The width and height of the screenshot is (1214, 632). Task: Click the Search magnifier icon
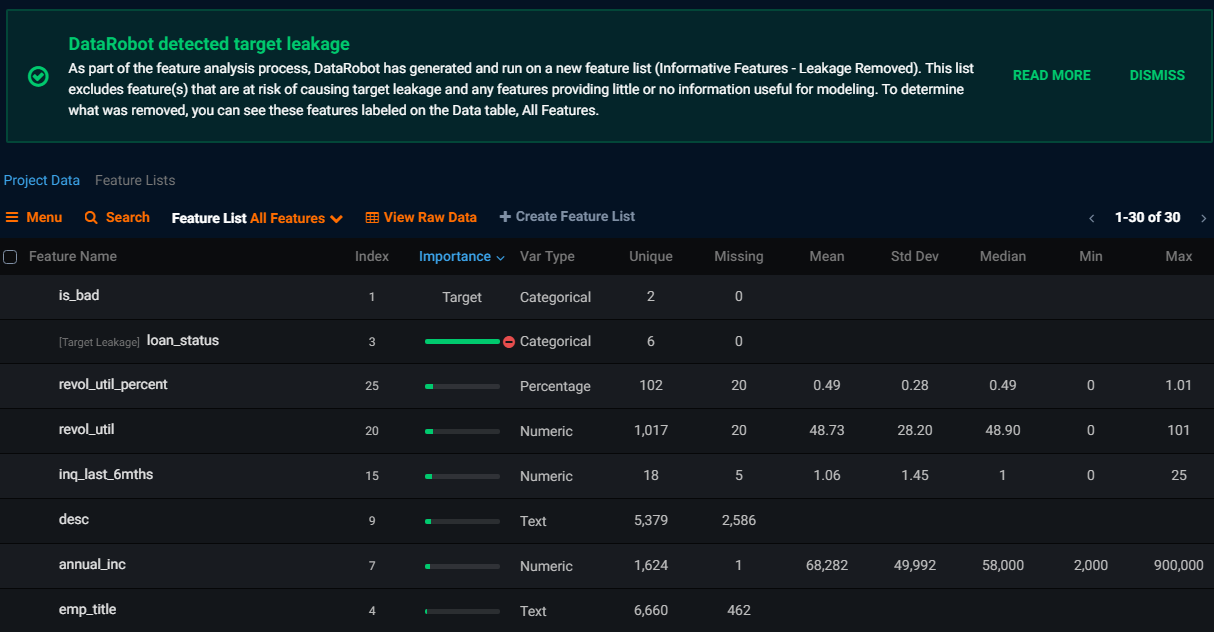(91, 217)
